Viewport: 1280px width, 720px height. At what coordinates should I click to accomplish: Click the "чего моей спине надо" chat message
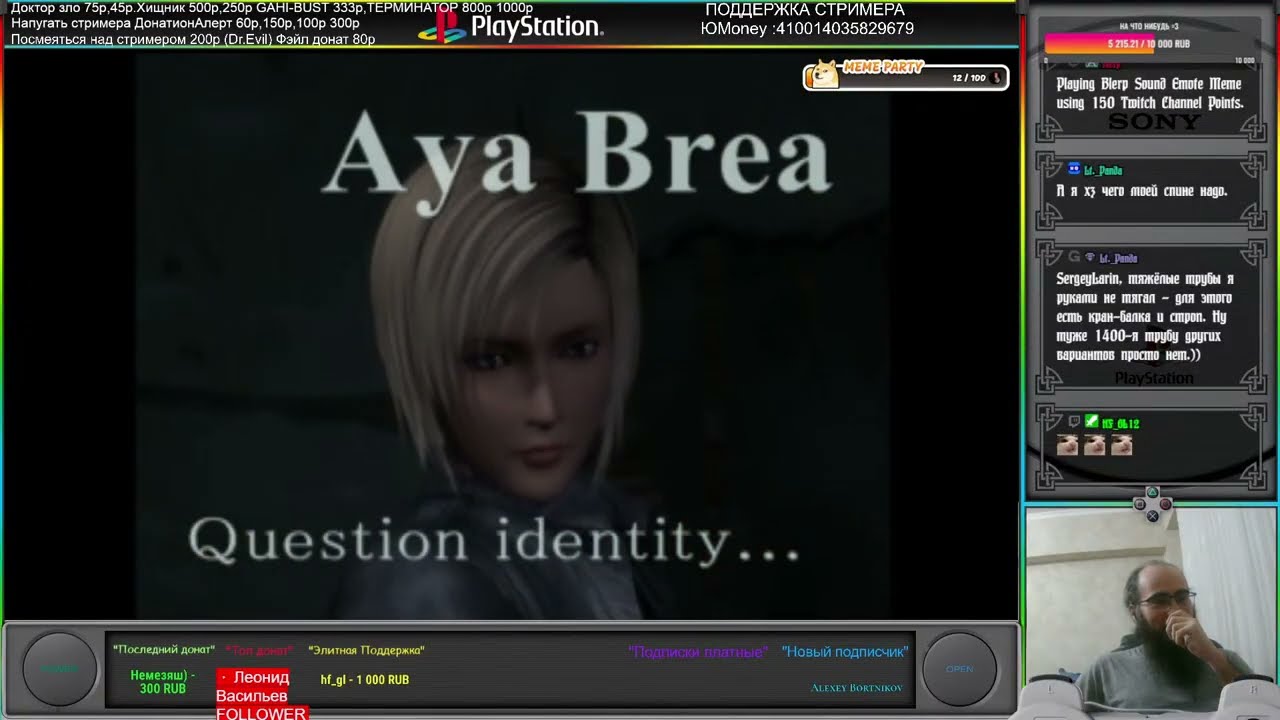point(1142,190)
